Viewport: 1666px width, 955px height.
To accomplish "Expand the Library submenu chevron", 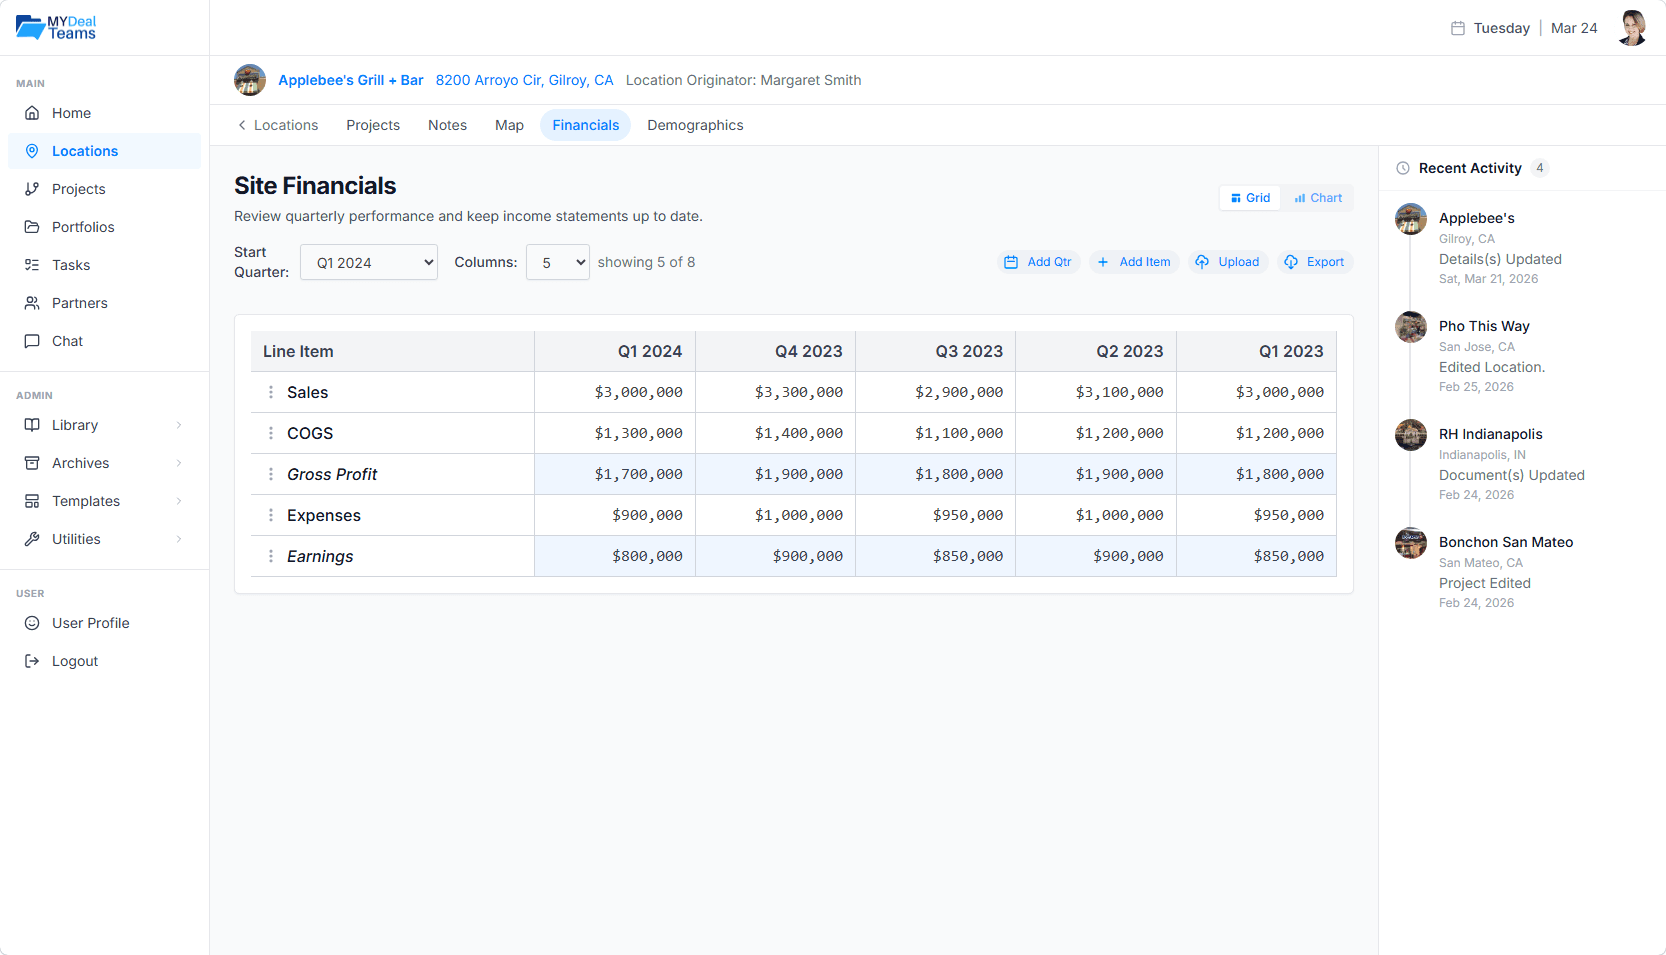I will click(179, 425).
